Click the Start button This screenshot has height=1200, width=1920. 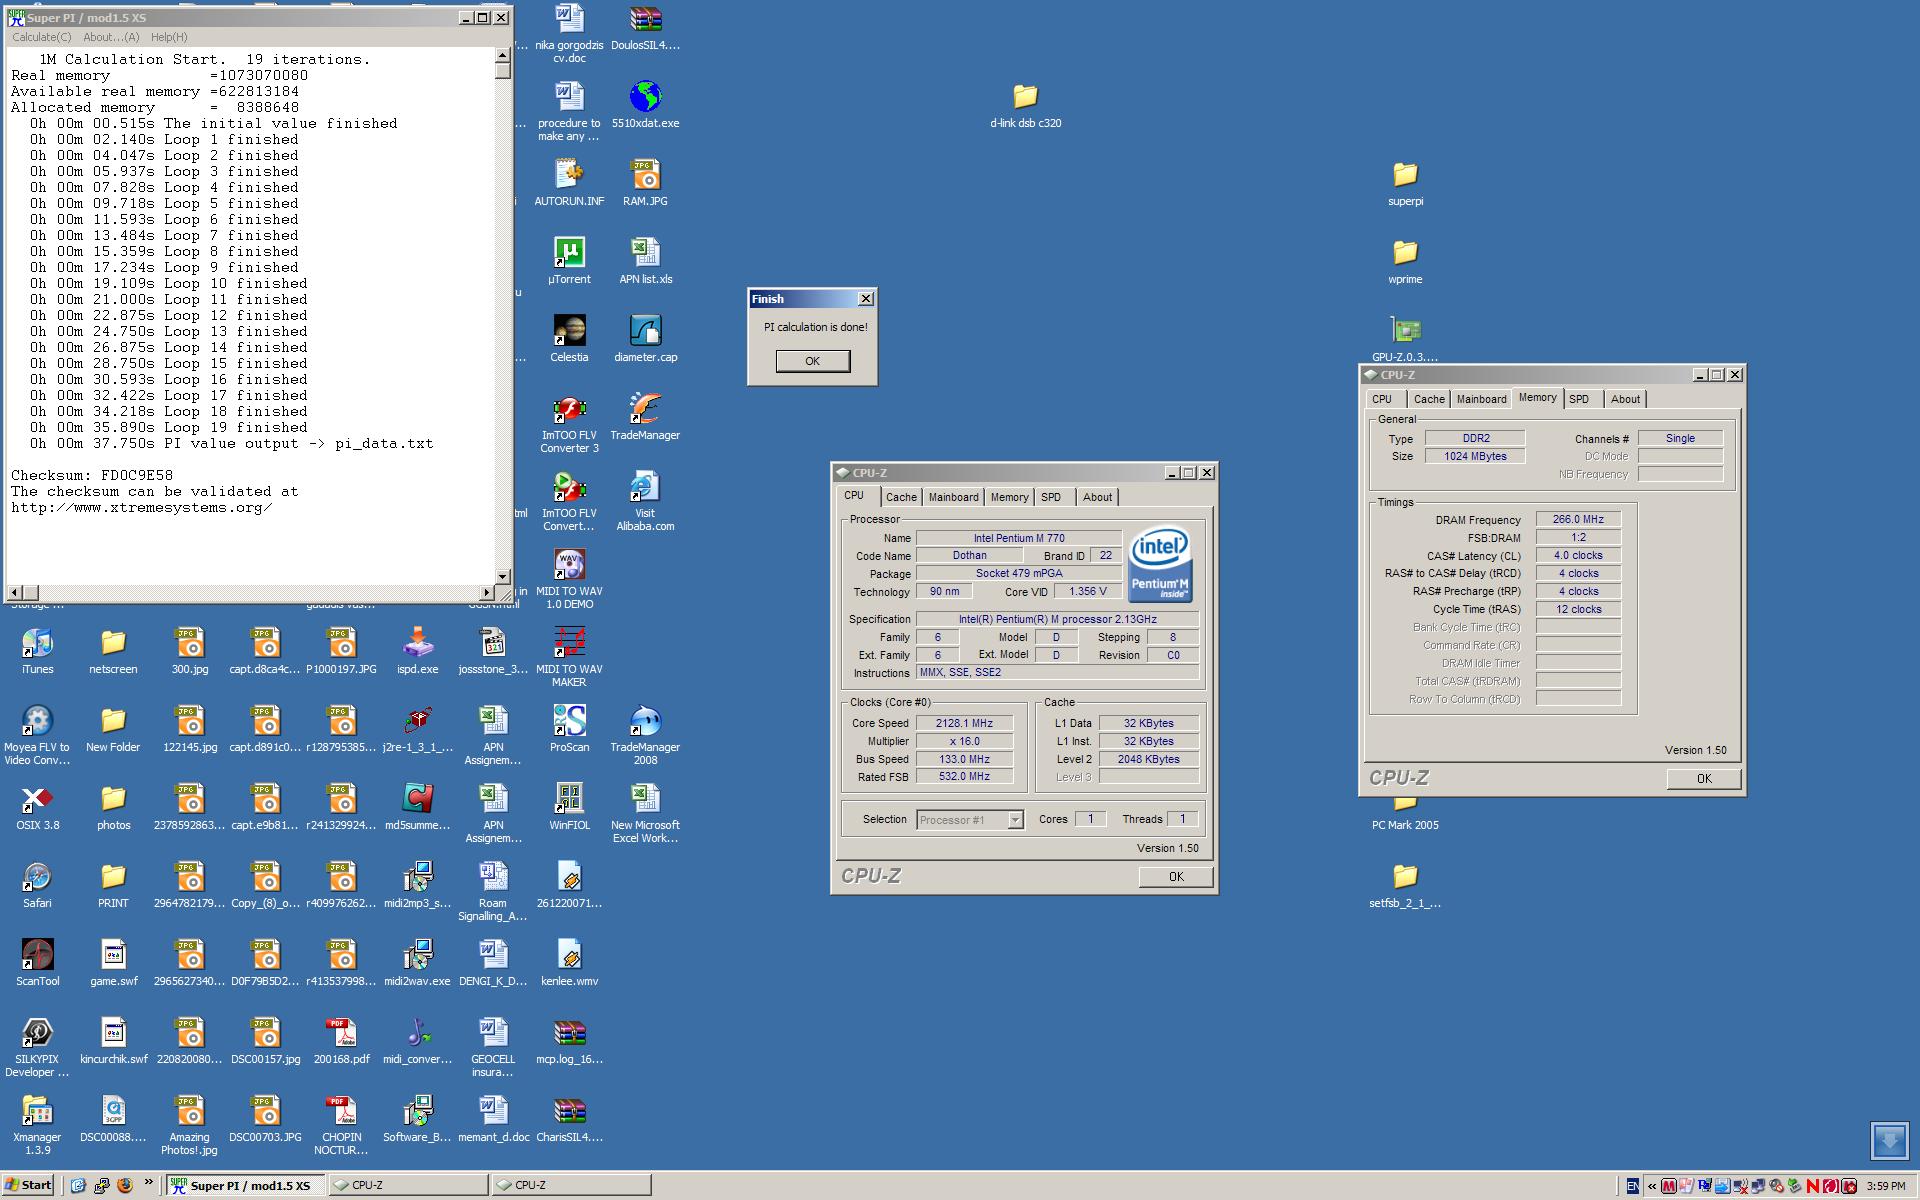(28, 1185)
